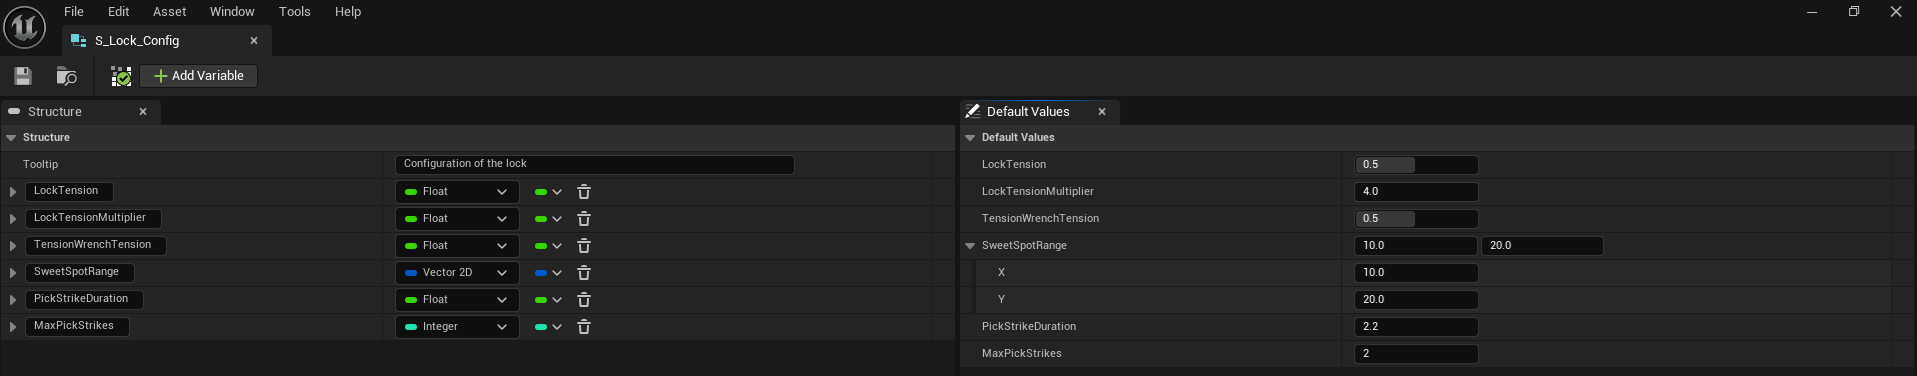Screen dimensions: 1917x376
Task: Expand the MaxPickStrikes variable row
Action: 13,327
